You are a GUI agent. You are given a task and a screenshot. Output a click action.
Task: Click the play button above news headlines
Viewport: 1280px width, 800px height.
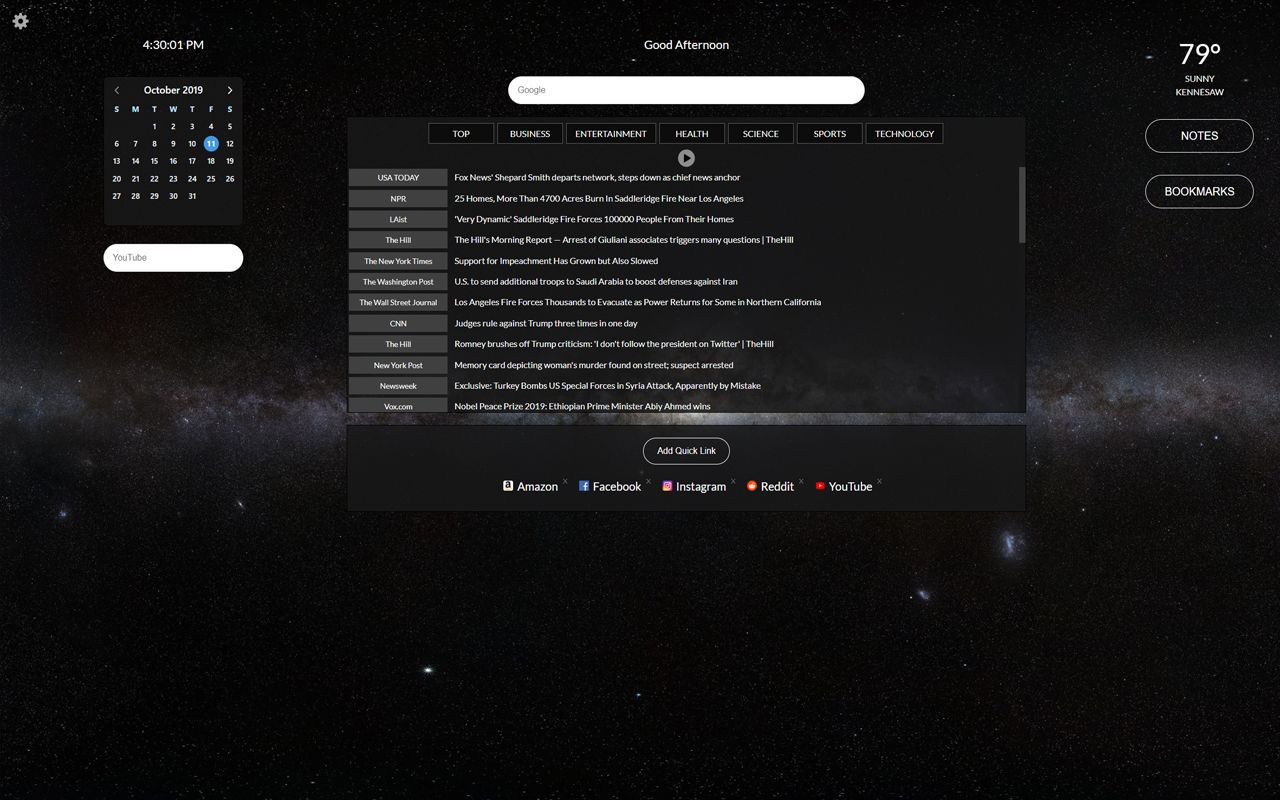point(686,157)
